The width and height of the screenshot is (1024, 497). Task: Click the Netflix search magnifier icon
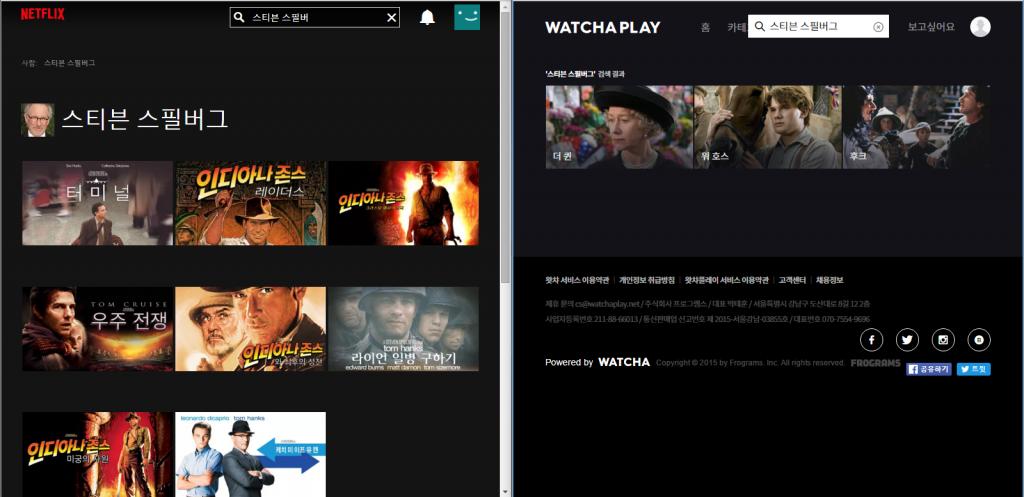tap(239, 18)
